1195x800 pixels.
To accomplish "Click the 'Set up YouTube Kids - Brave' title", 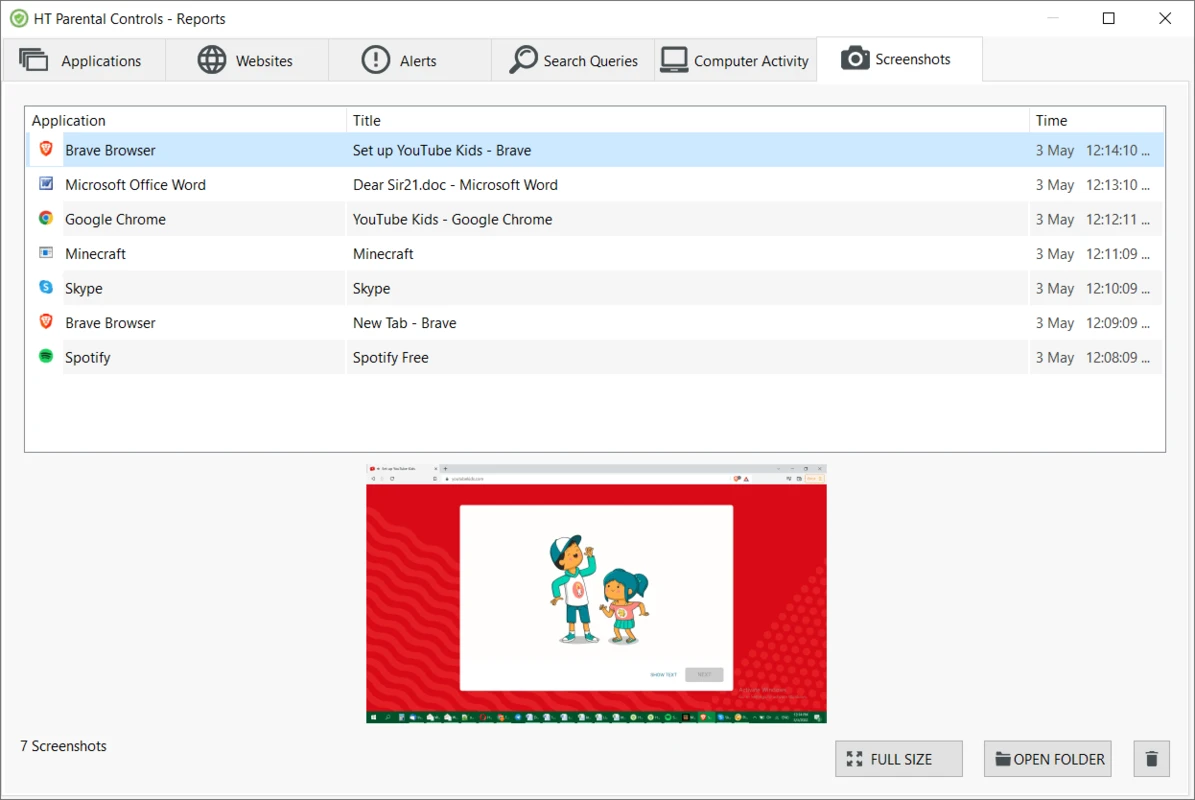I will click(x=442, y=150).
